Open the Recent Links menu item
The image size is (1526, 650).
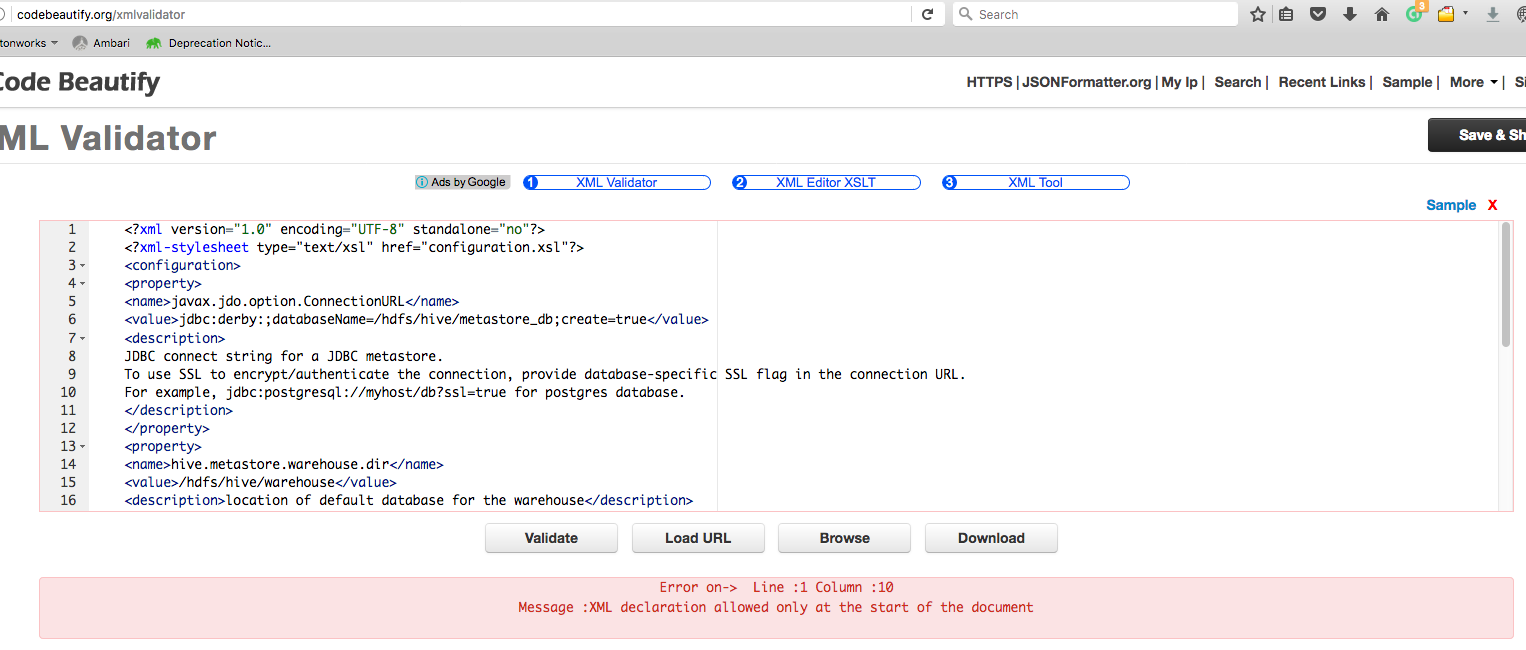point(1321,82)
